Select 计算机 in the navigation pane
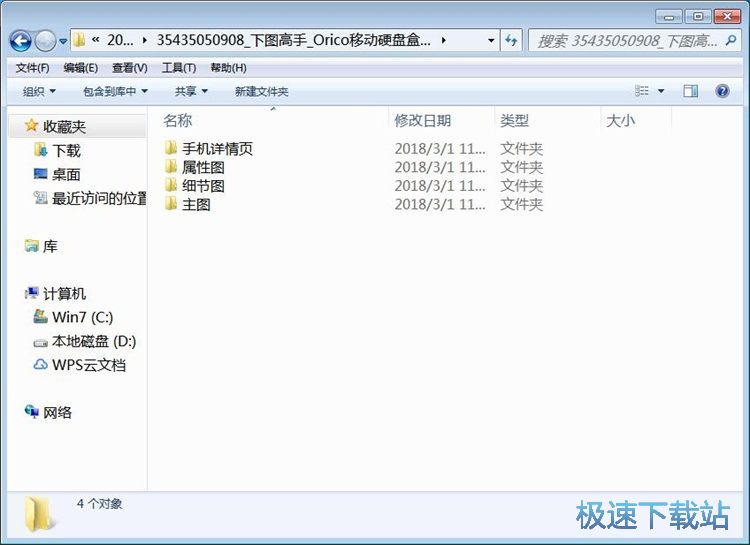 [x=64, y=293]
